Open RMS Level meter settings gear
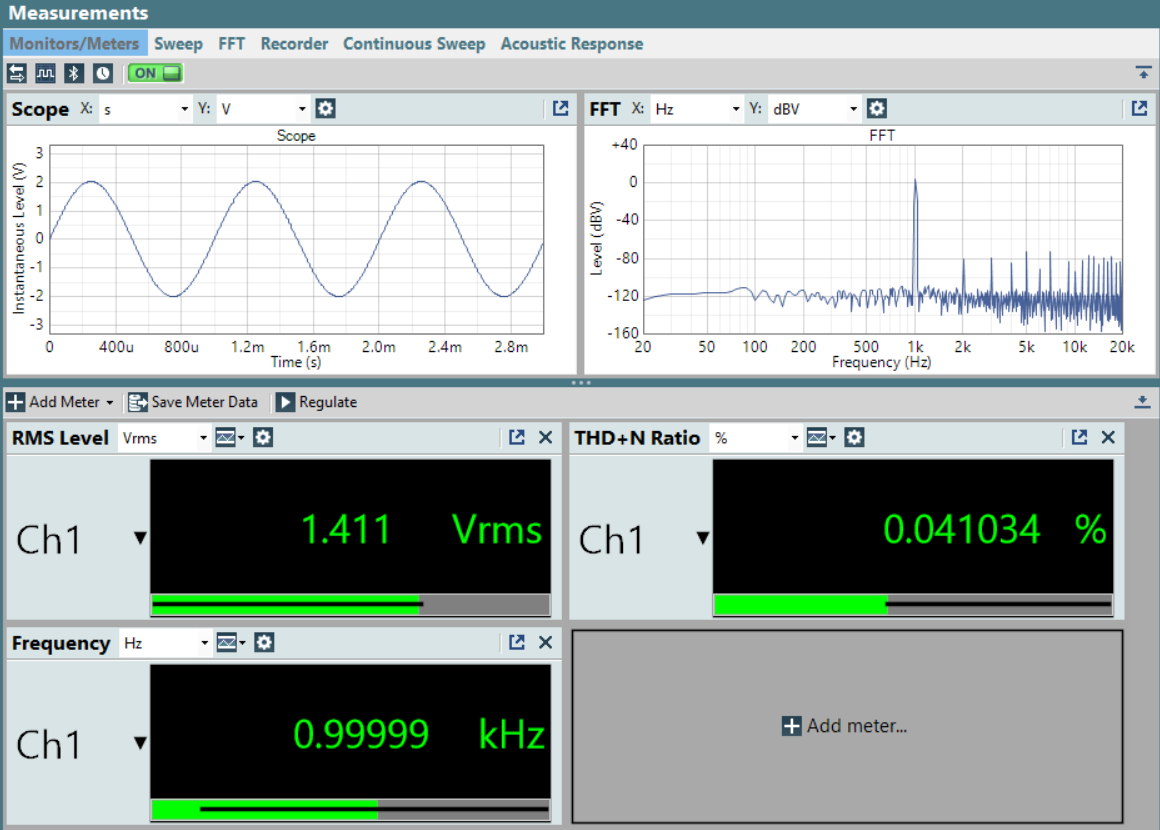Image resolution: width=1160 pixels, height=830 pixels. tap(263, 437)
